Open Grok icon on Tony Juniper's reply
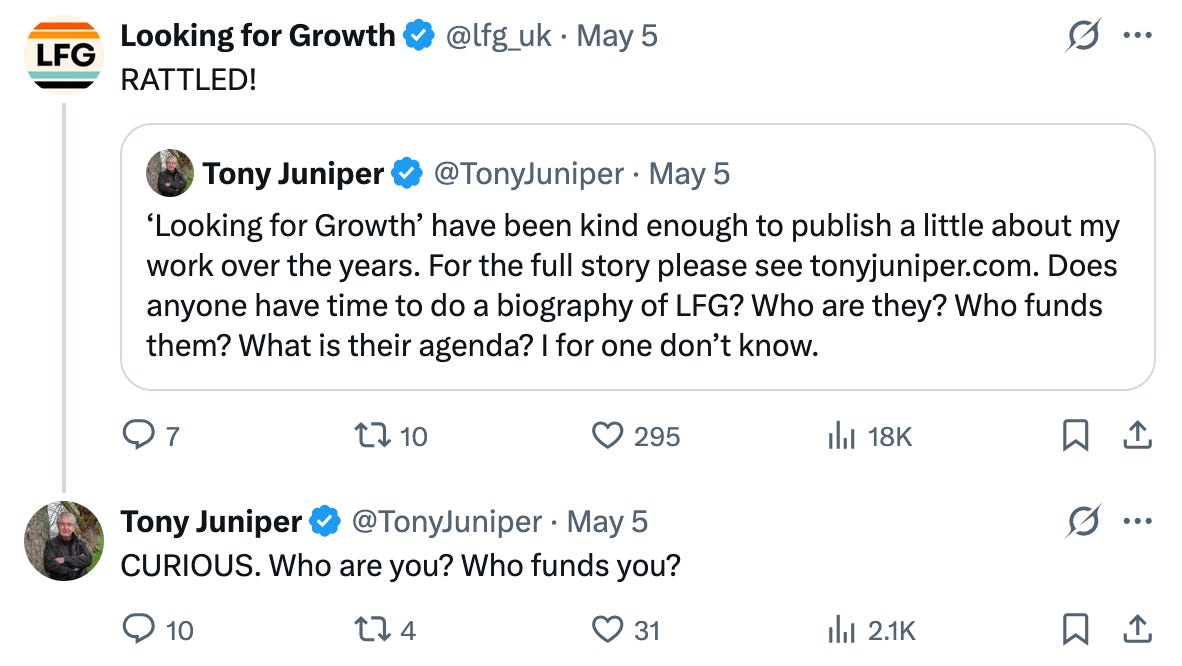The height and width of the screenshot is (666, 1182). [1084, 520]
